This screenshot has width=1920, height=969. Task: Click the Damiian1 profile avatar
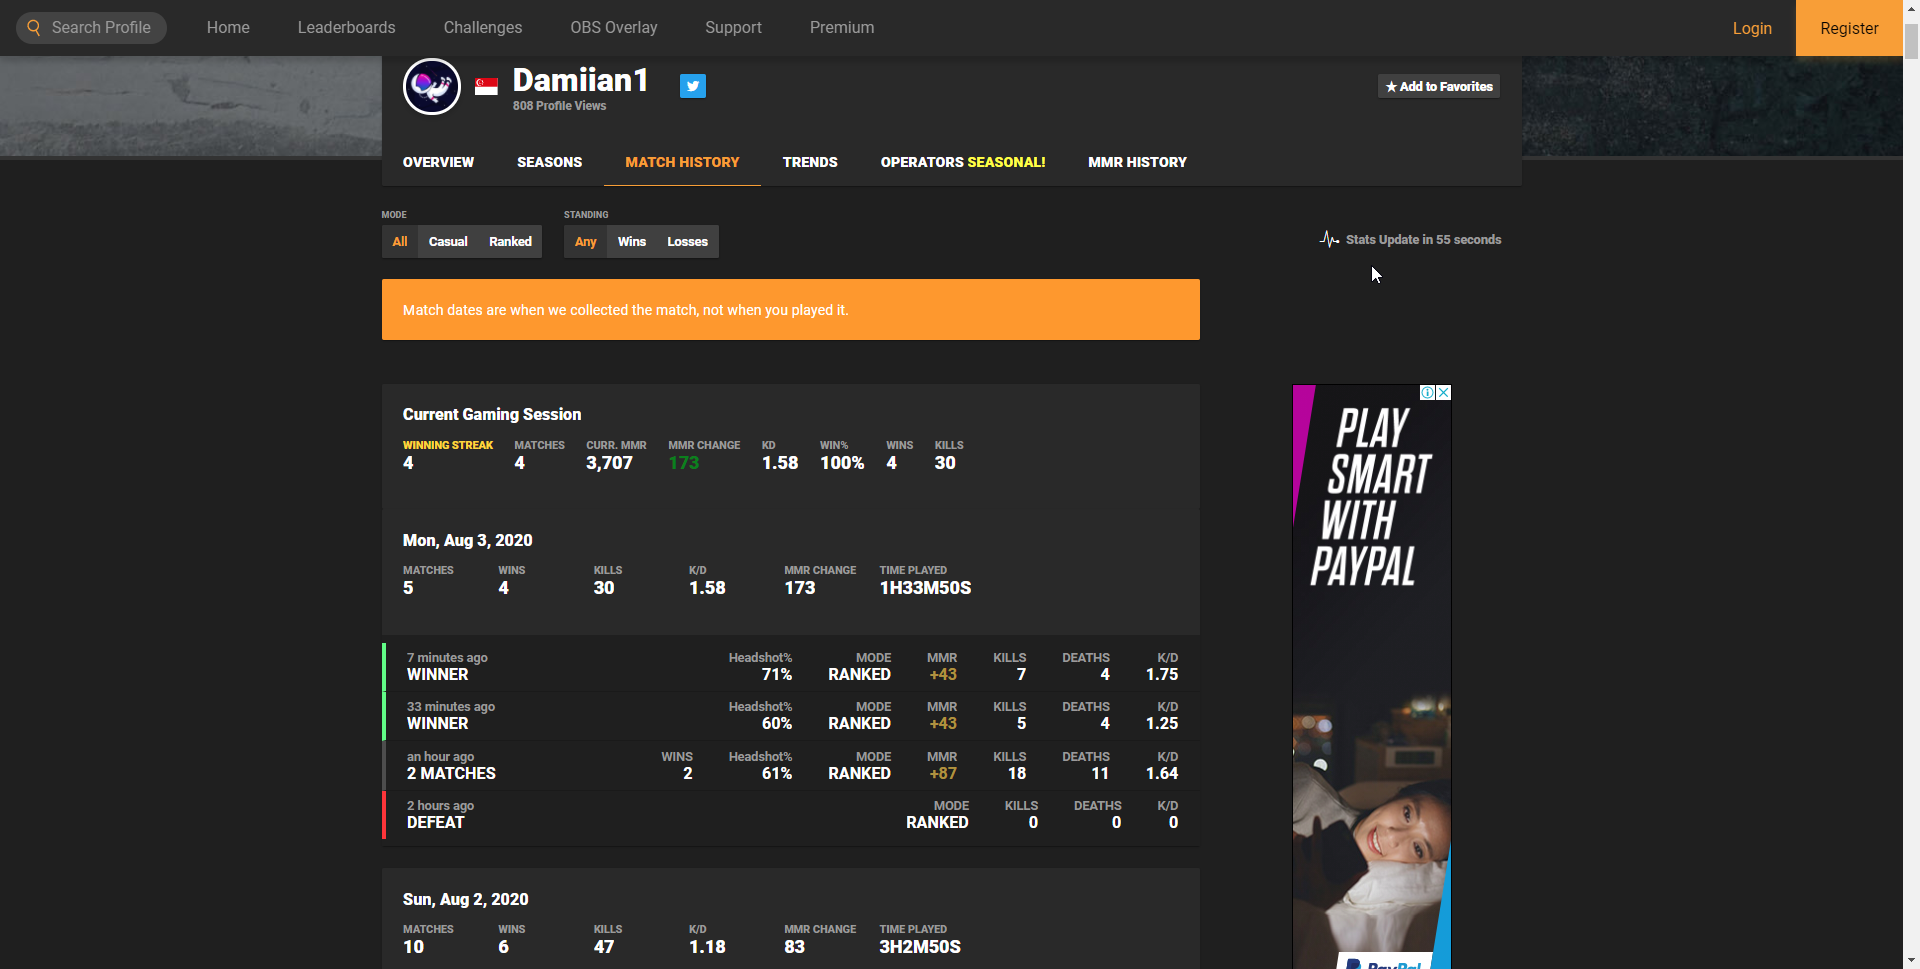pos(431,87)
